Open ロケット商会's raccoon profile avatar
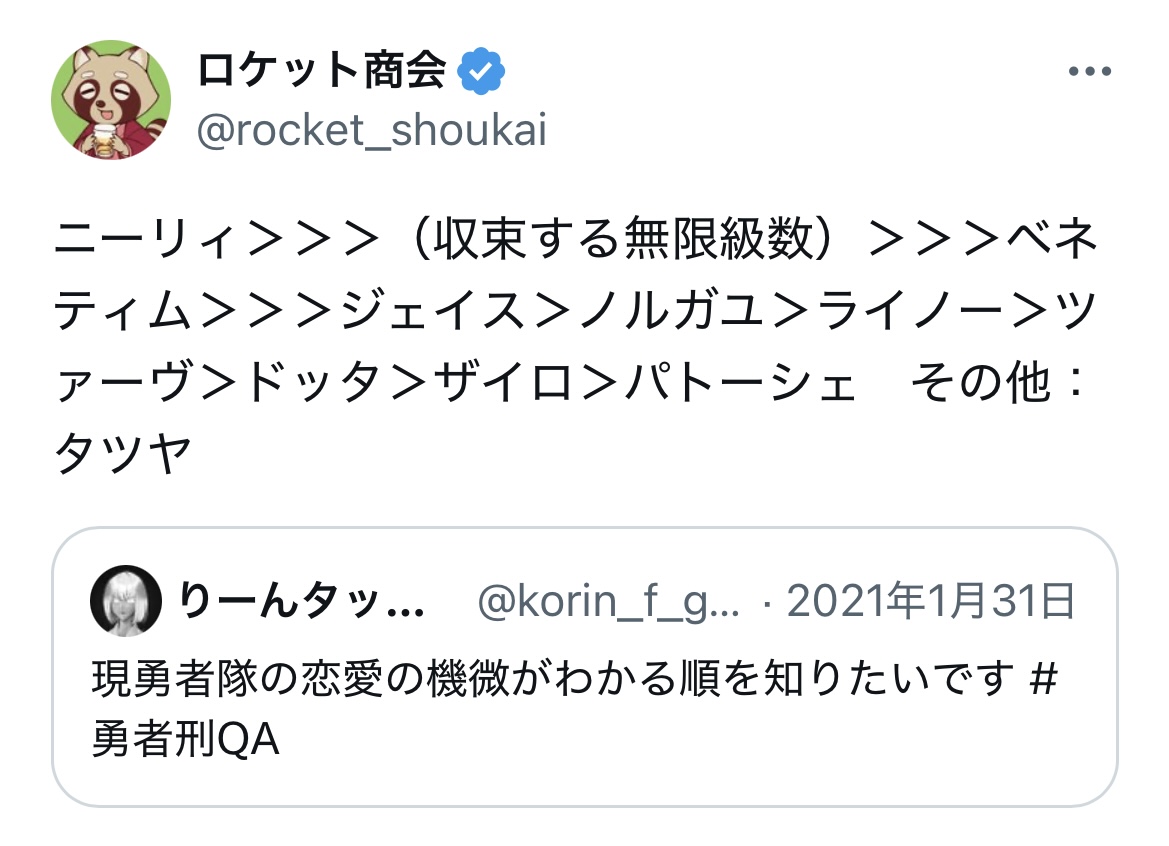The width and height of the screenshot is (1169, 846). pyautogui.click(x=111, y=100)
